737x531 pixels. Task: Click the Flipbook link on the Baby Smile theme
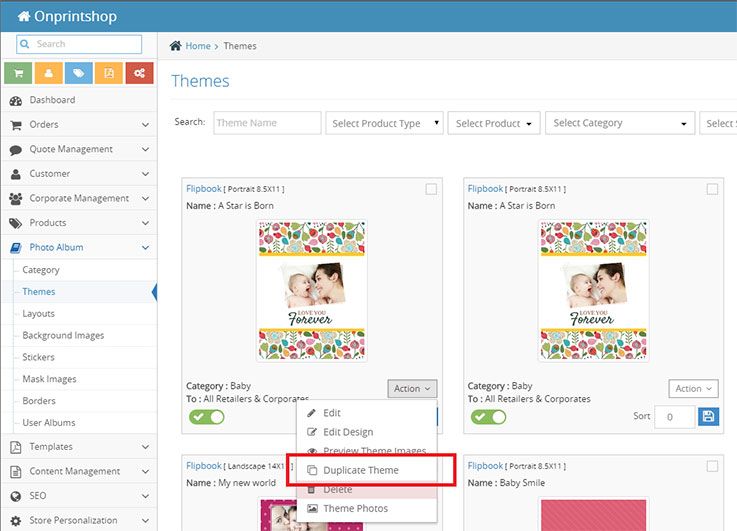click(x=485, y=466)
